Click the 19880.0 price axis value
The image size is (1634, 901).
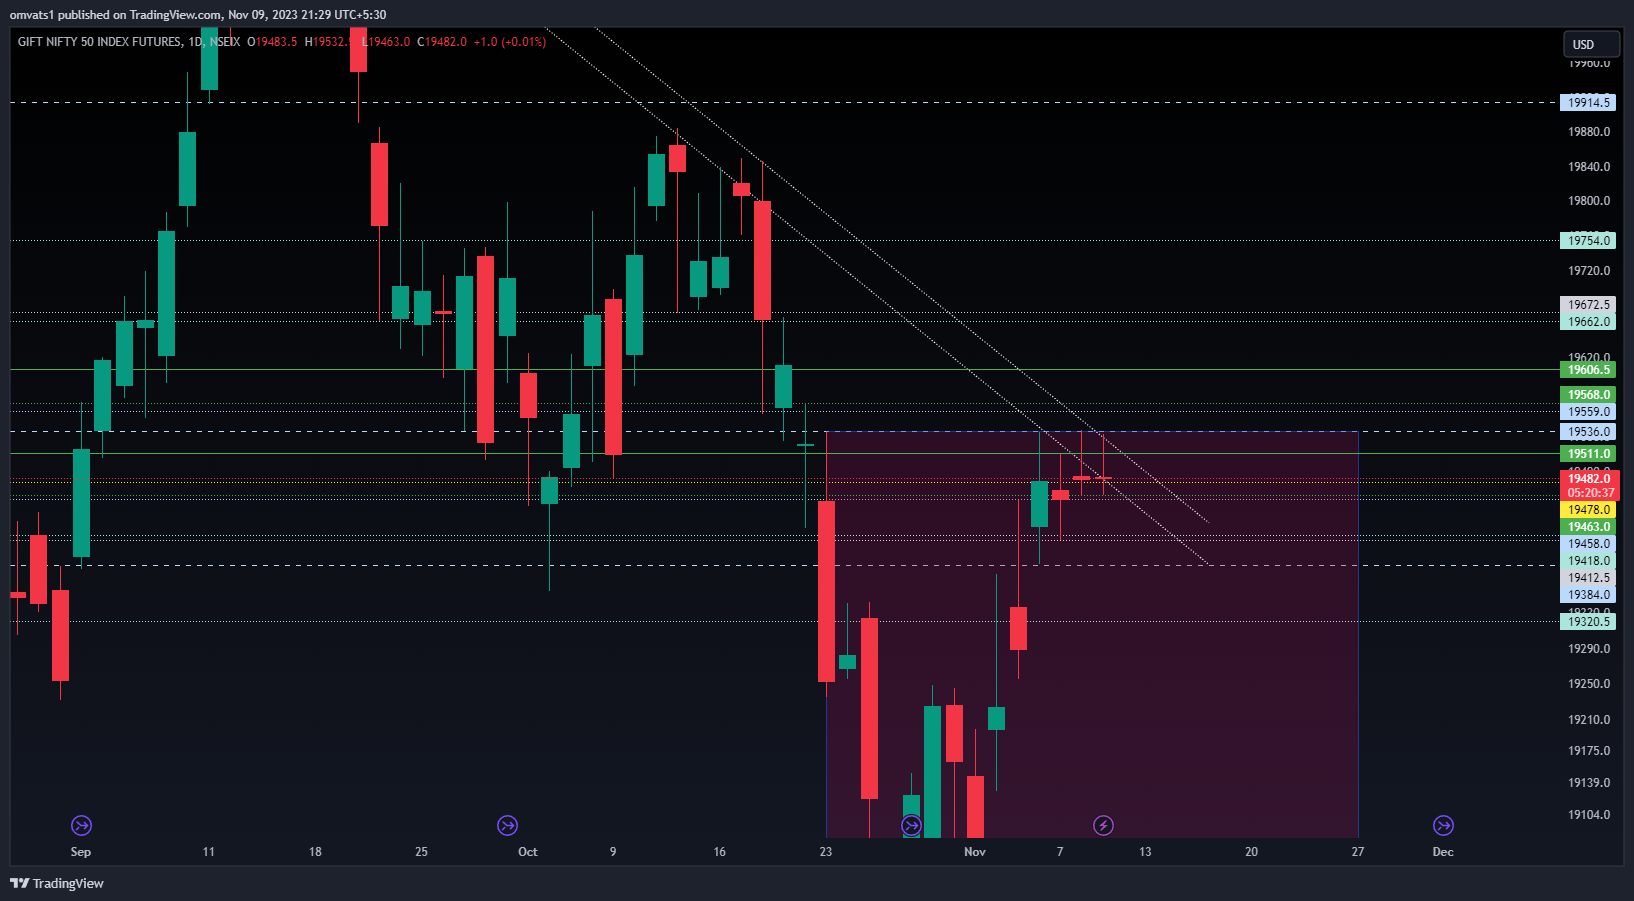[x=1589, y=132]
